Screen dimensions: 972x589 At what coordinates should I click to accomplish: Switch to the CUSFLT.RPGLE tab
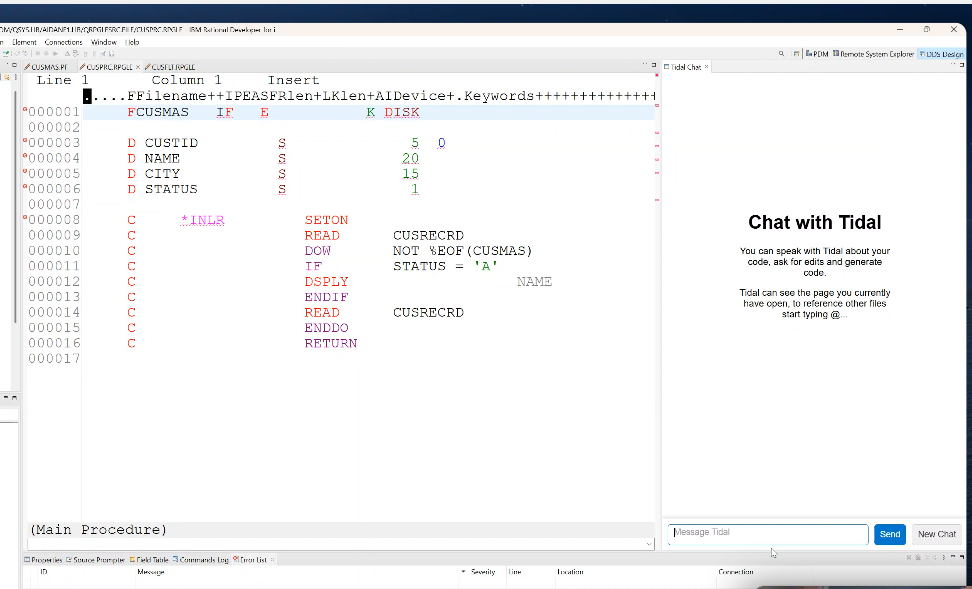[x=172, y=67]
